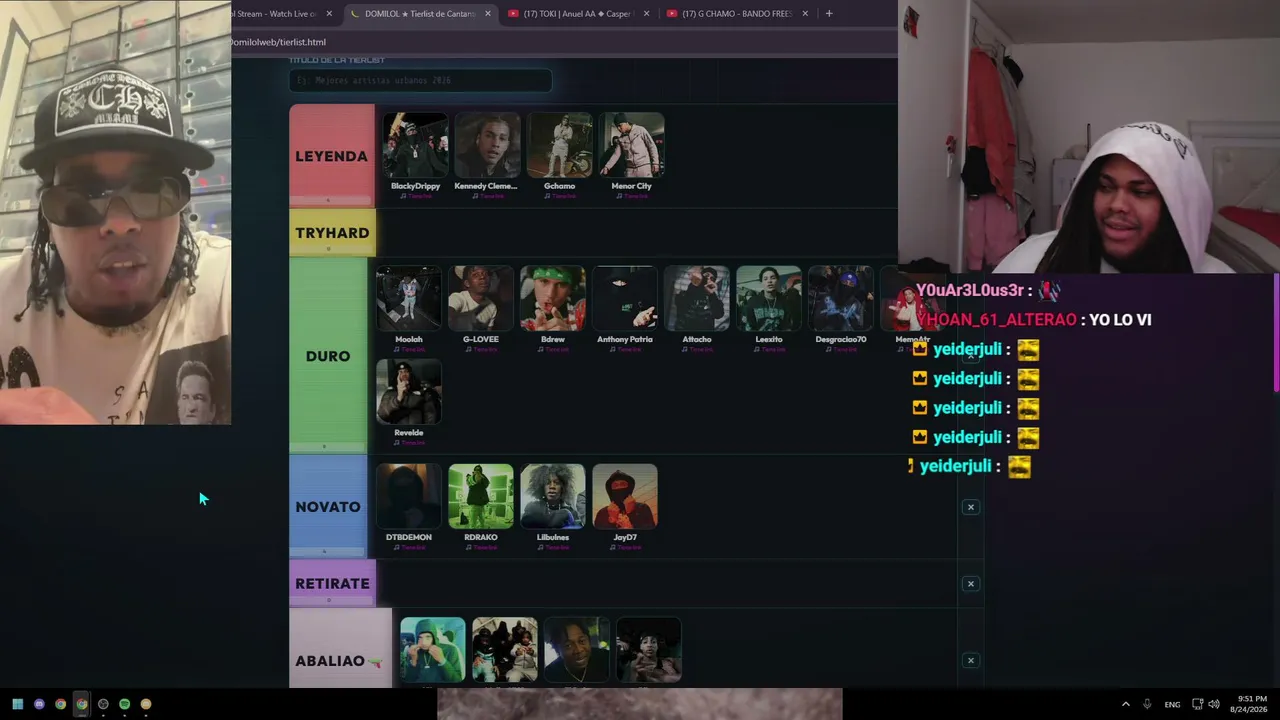Screen dimensions: 1280x720
Task: Select the DOMILOL Tierlist de Cantantes tab
Action: click(x=420, y=13)
